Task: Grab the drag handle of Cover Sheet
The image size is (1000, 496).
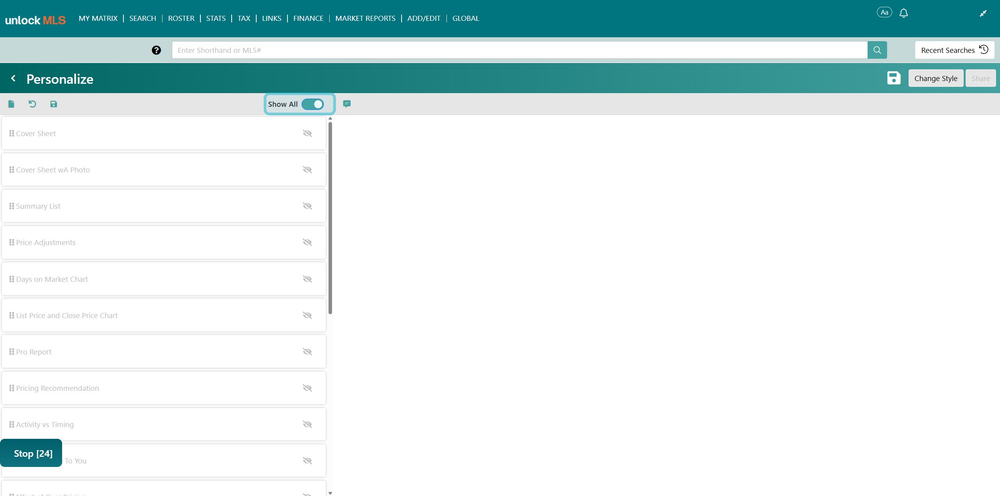Action: tap(11, 133)
